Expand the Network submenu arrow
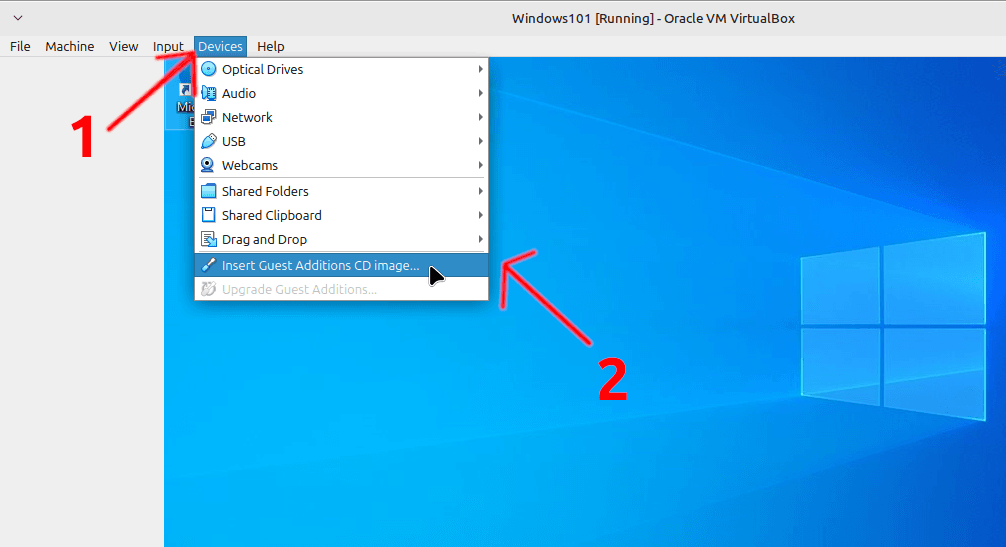This screenshot has height=547, width=1006. coord(480,117)
